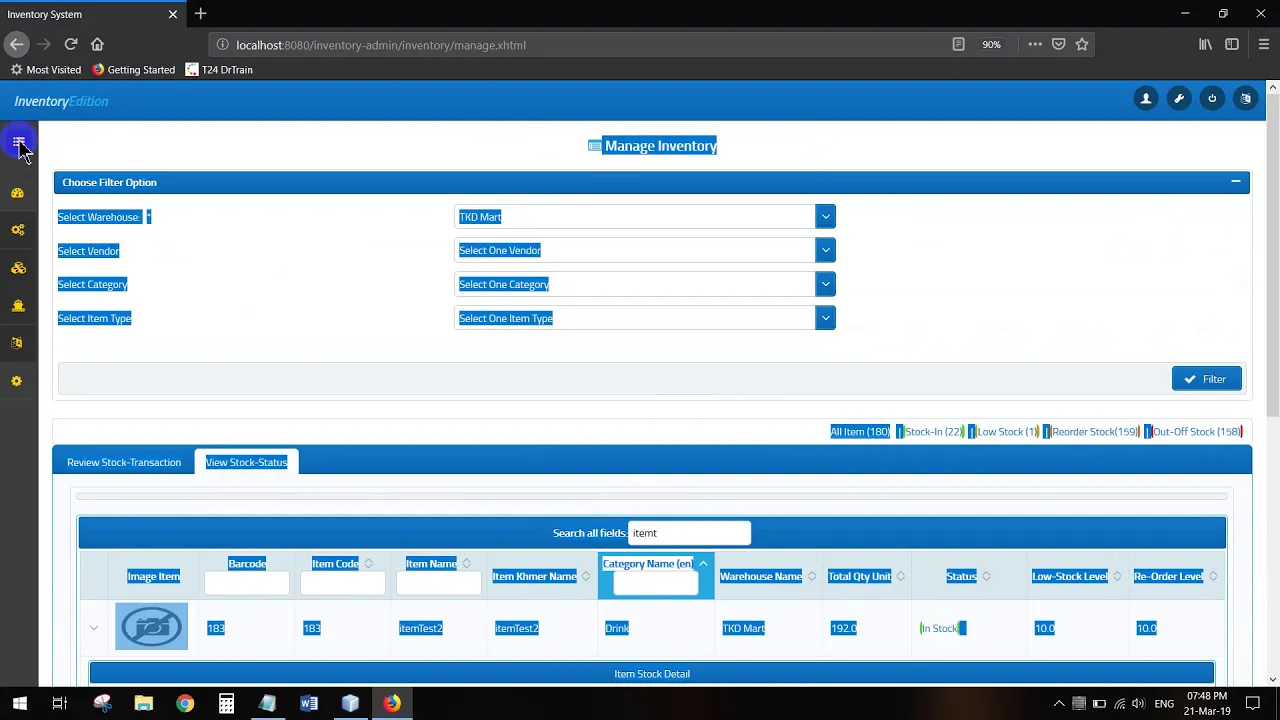The width and height of the screenshot is (1280, 720).
Task: Show Stock-In (22) items
Action: point(931,432)
